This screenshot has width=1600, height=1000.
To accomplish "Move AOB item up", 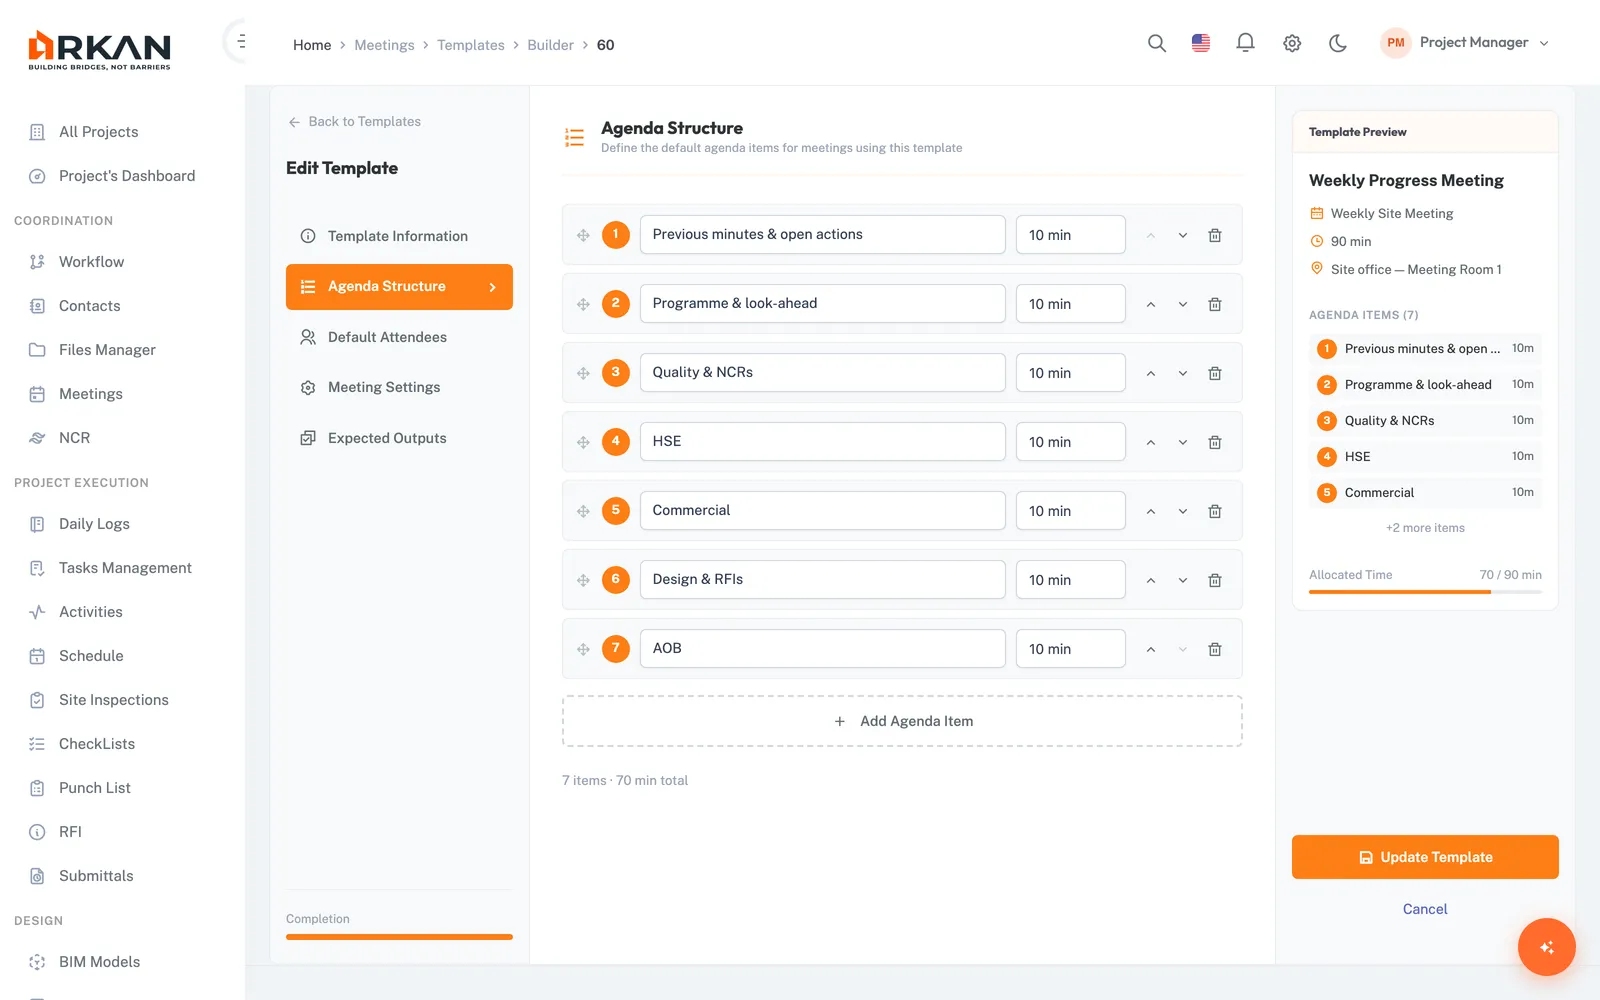I will (1151, 649).
